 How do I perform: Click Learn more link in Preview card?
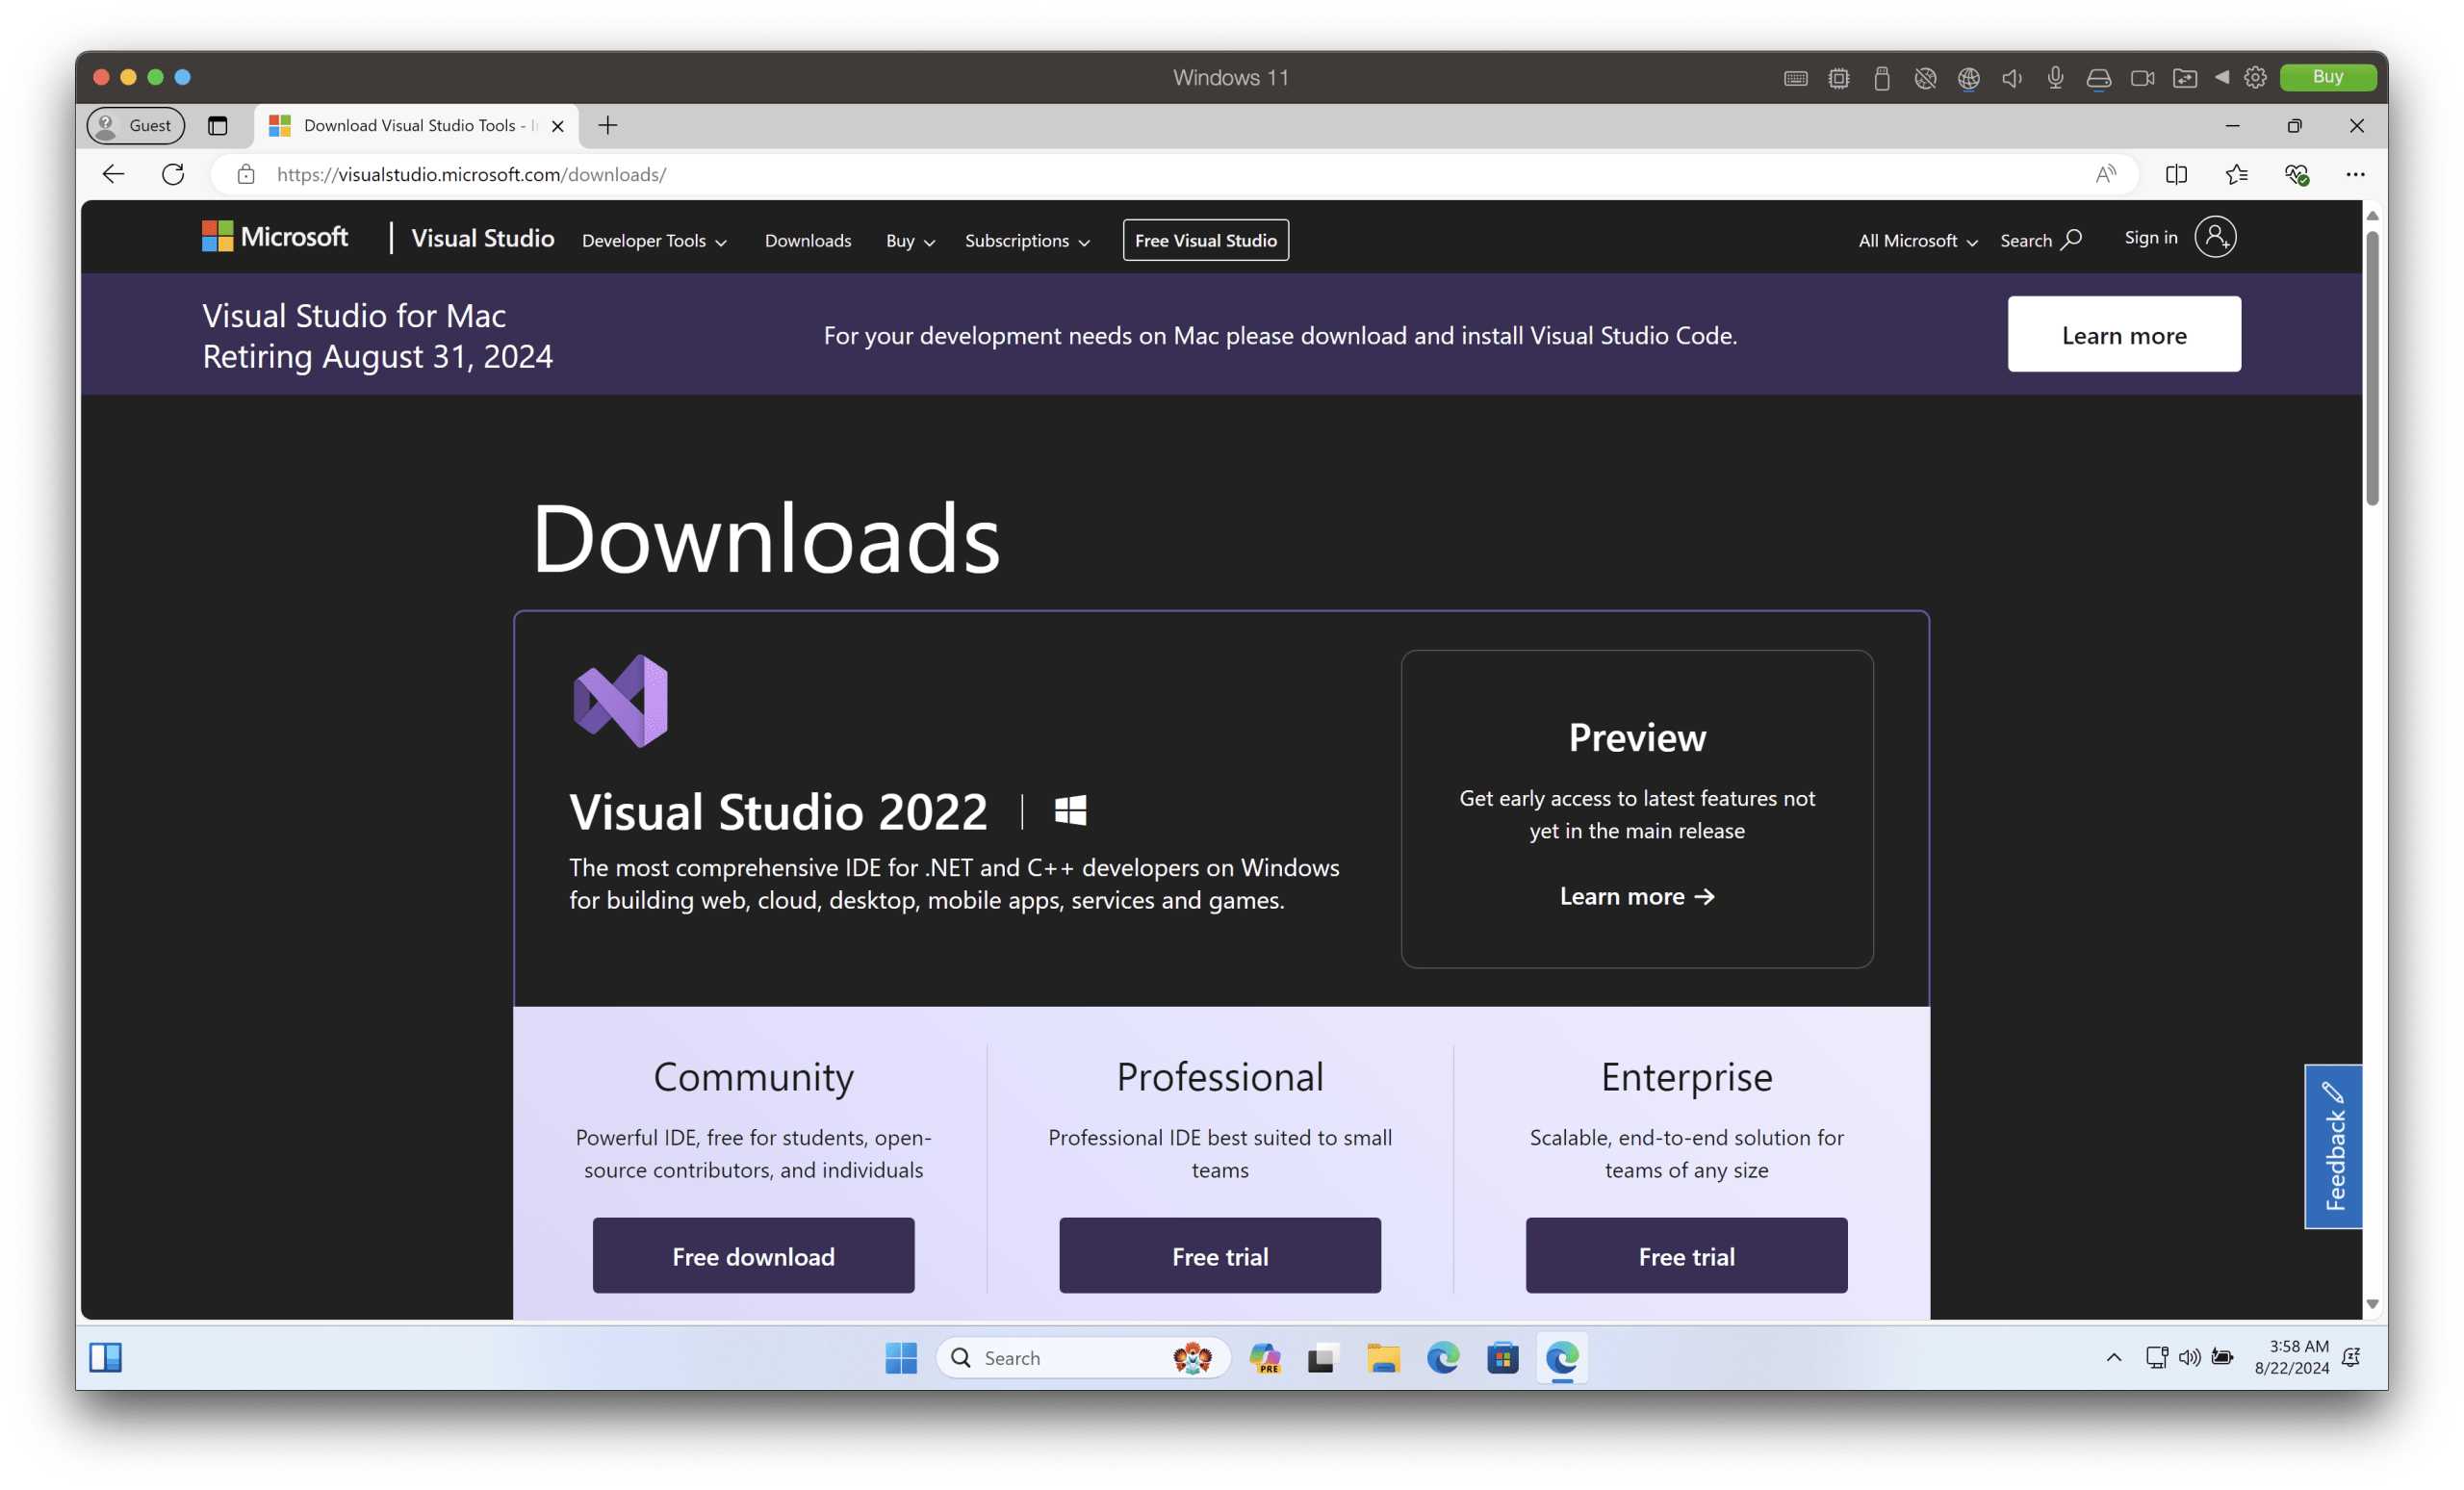point(1637,896)
